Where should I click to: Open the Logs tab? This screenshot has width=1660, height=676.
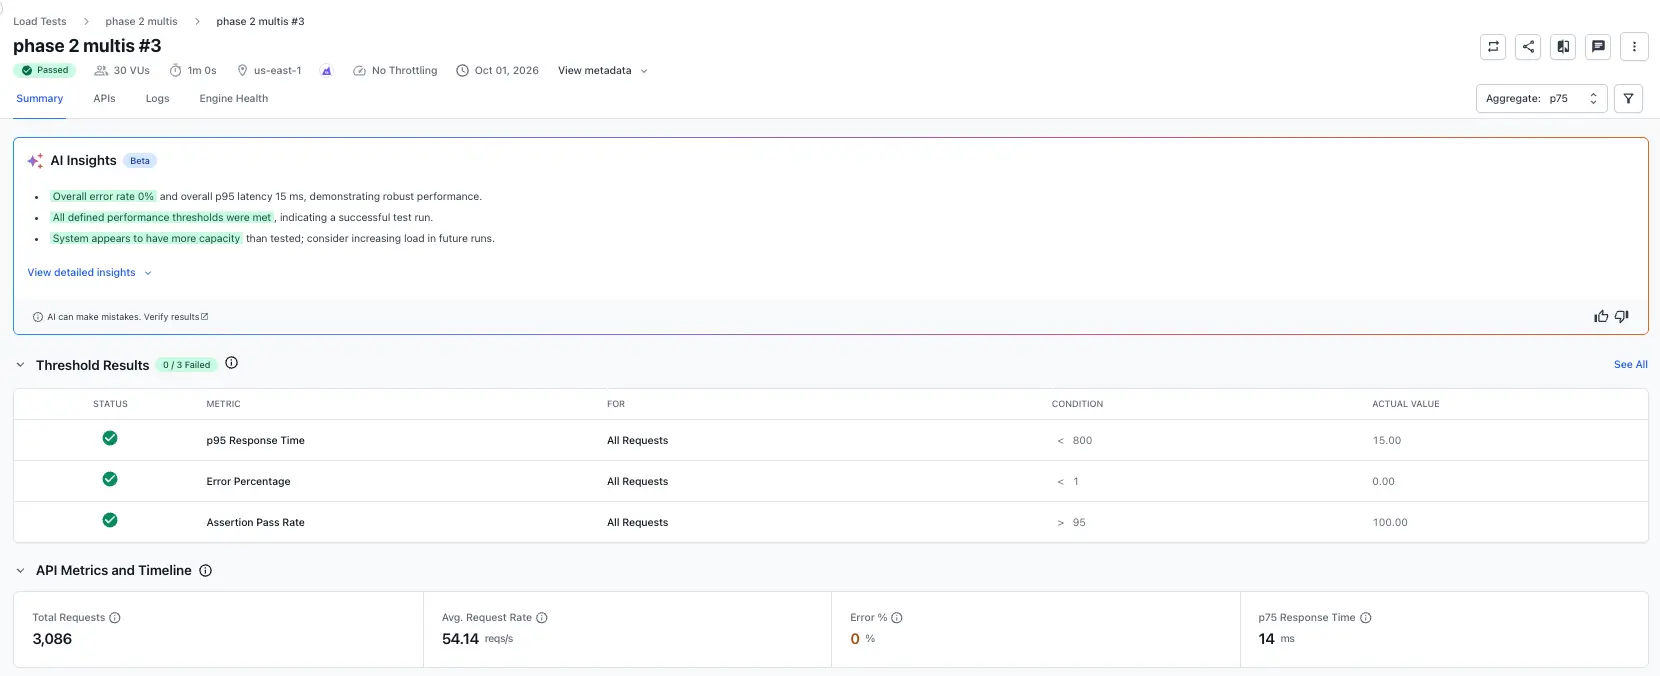[157, 99]
